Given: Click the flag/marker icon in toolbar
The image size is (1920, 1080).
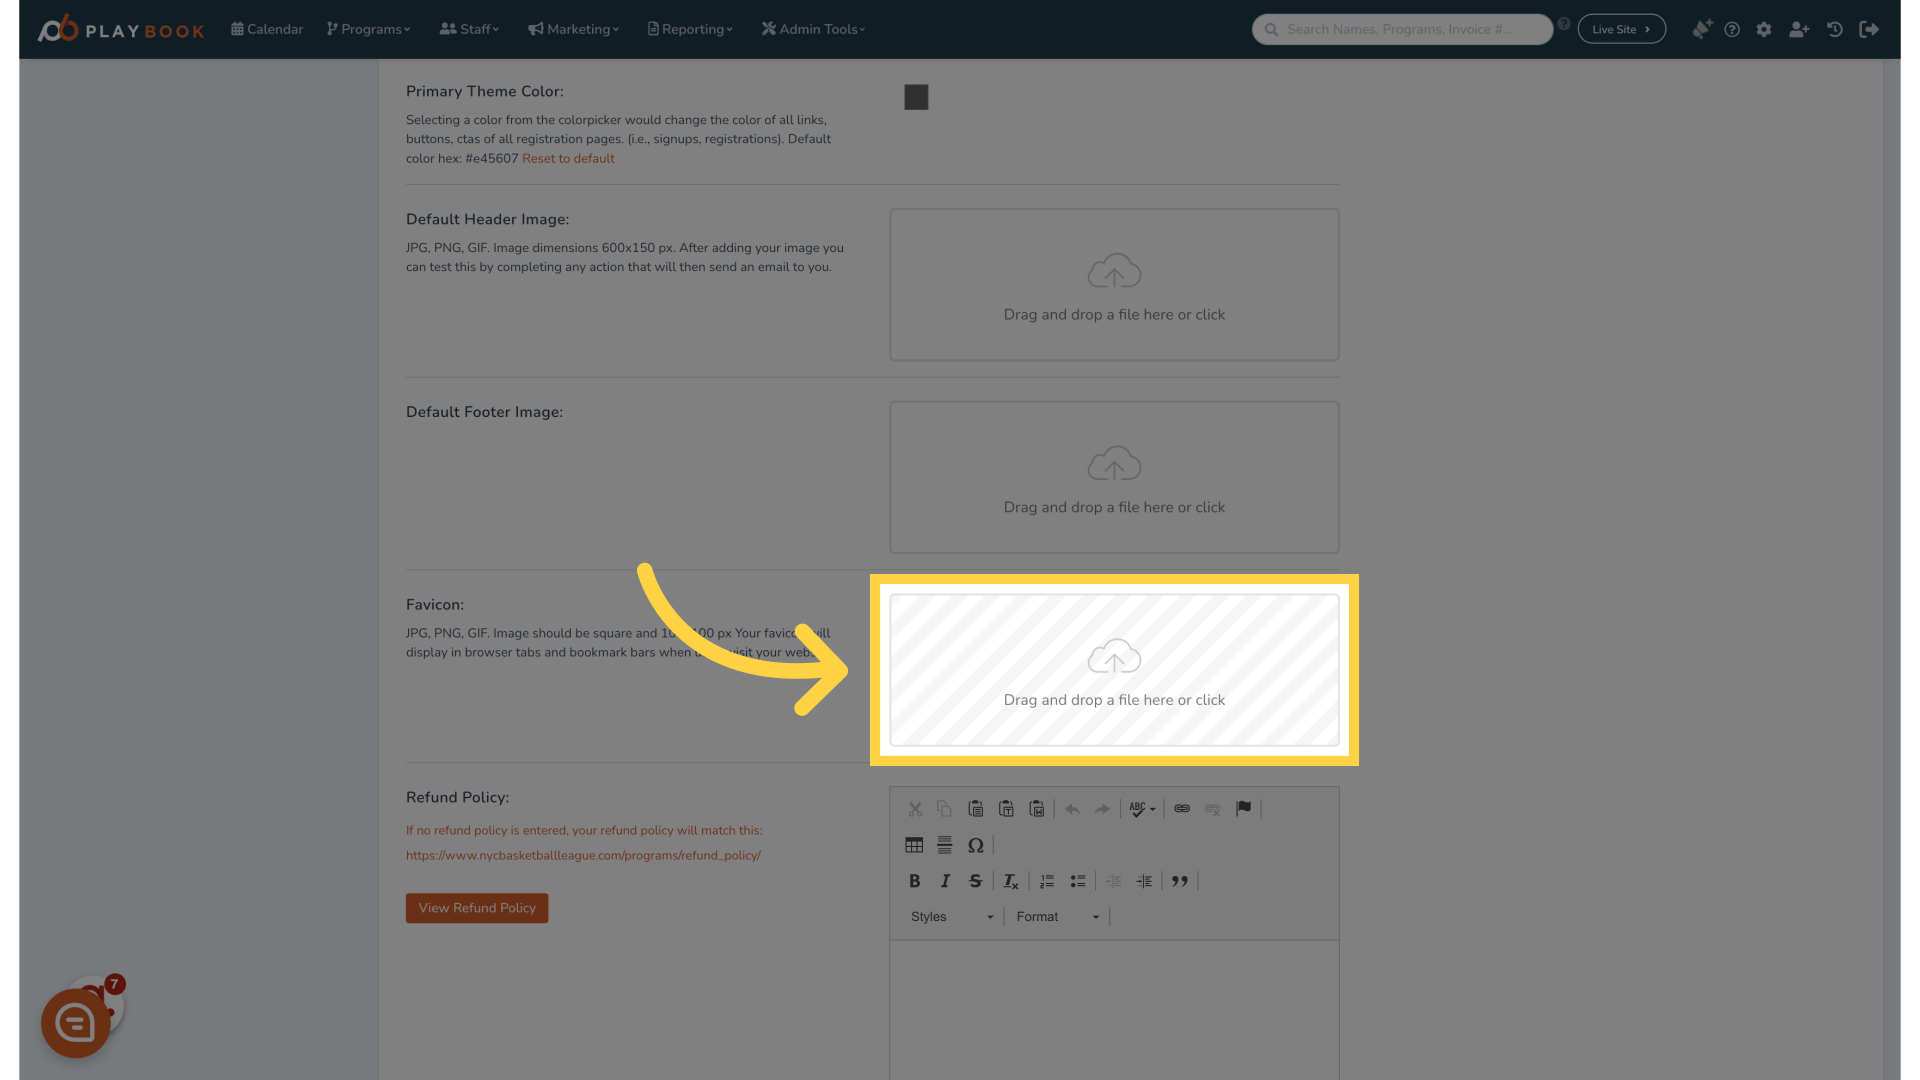Looking at the screenshot, I should (x=1244, y=808).
